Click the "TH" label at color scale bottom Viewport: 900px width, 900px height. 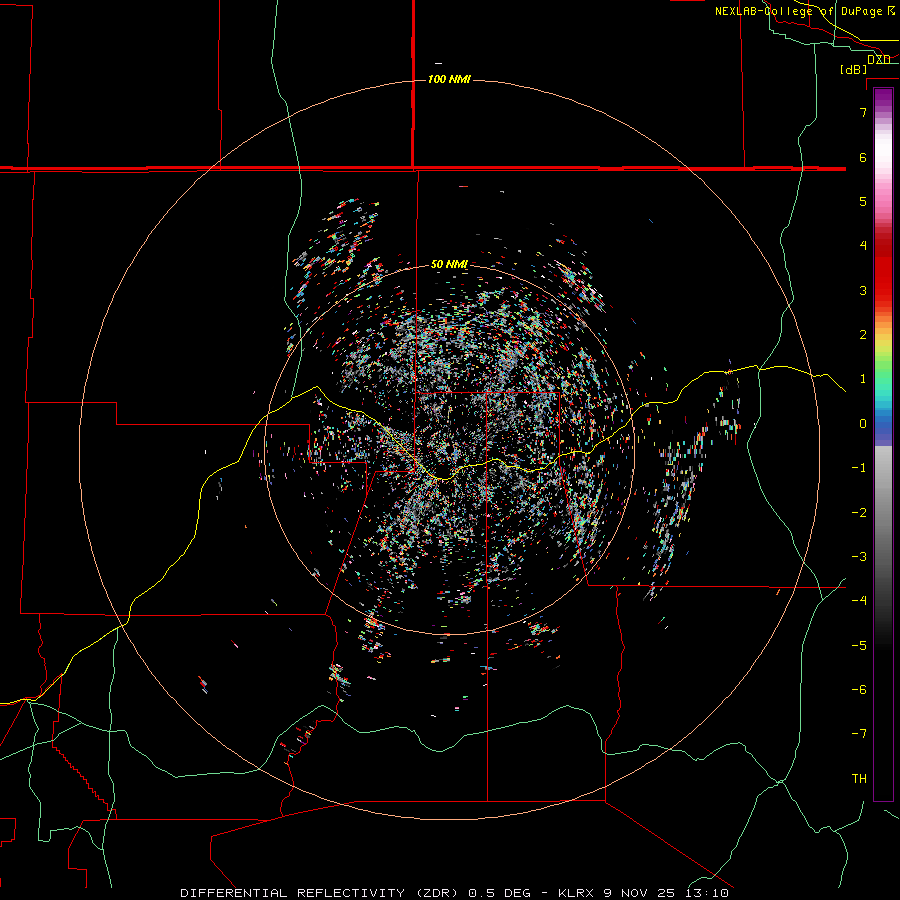tap(859, 779)
